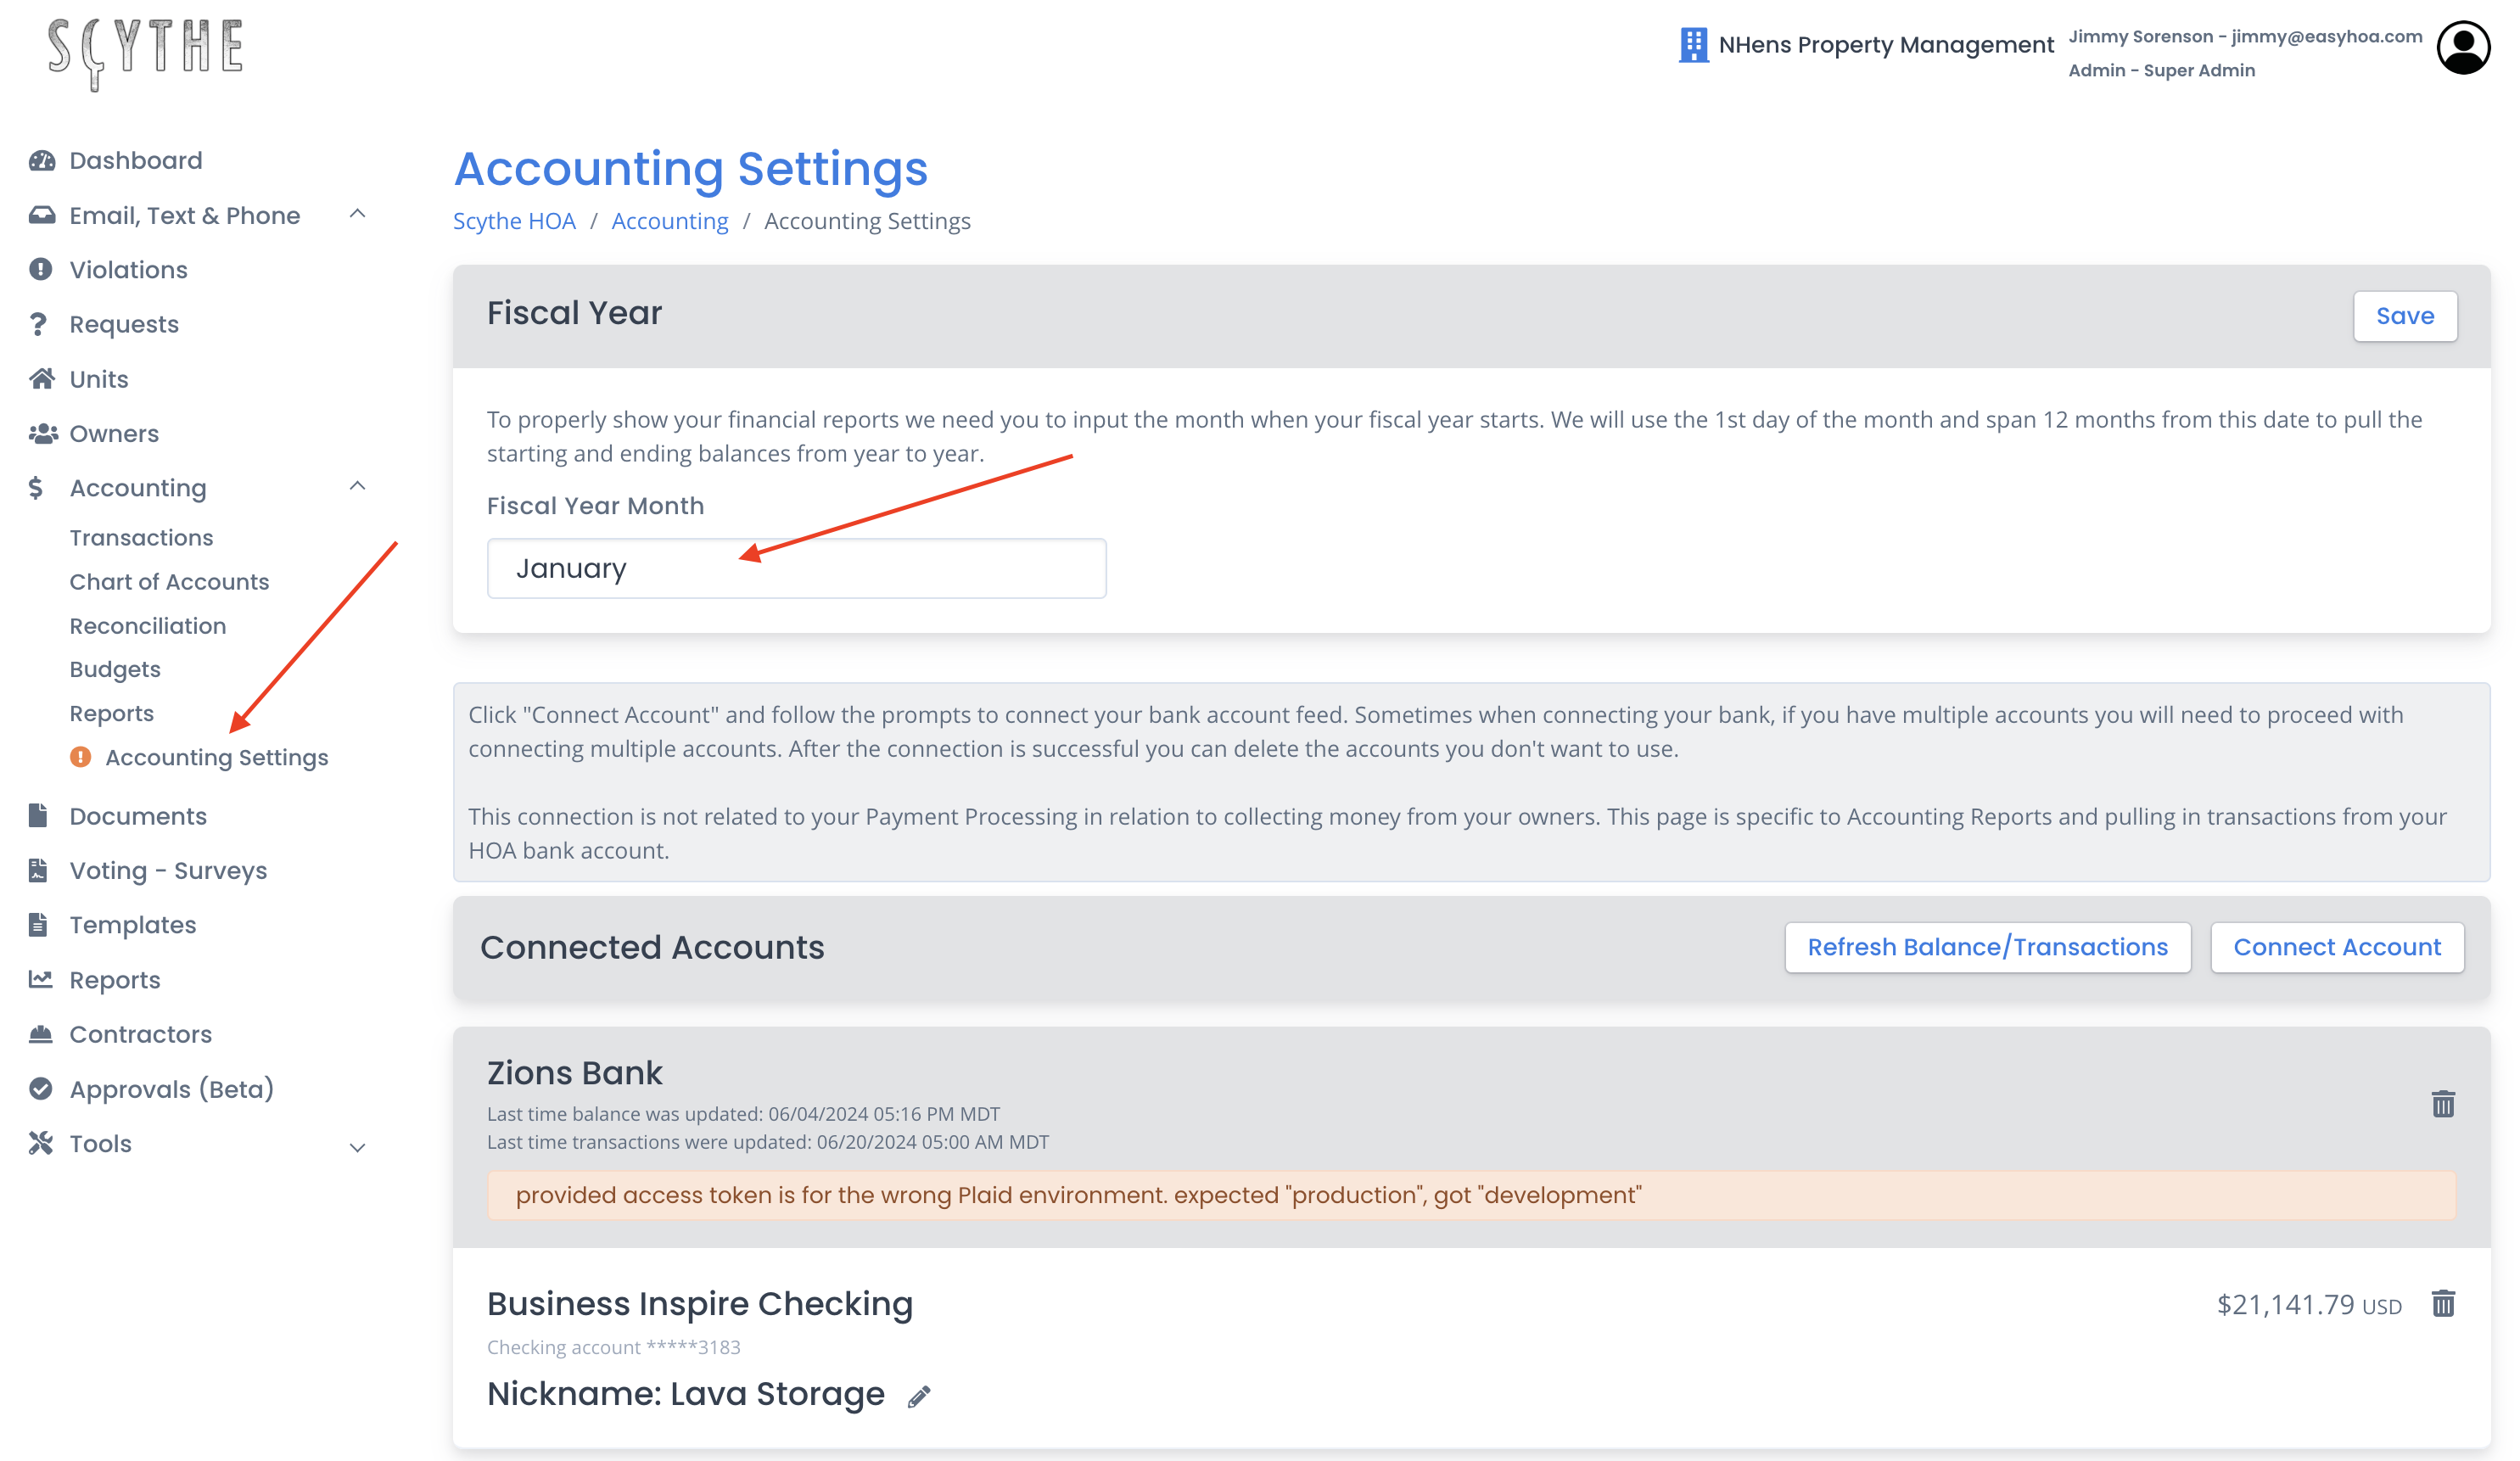
Task: Open the Owners page
Action: coord(114,433)
